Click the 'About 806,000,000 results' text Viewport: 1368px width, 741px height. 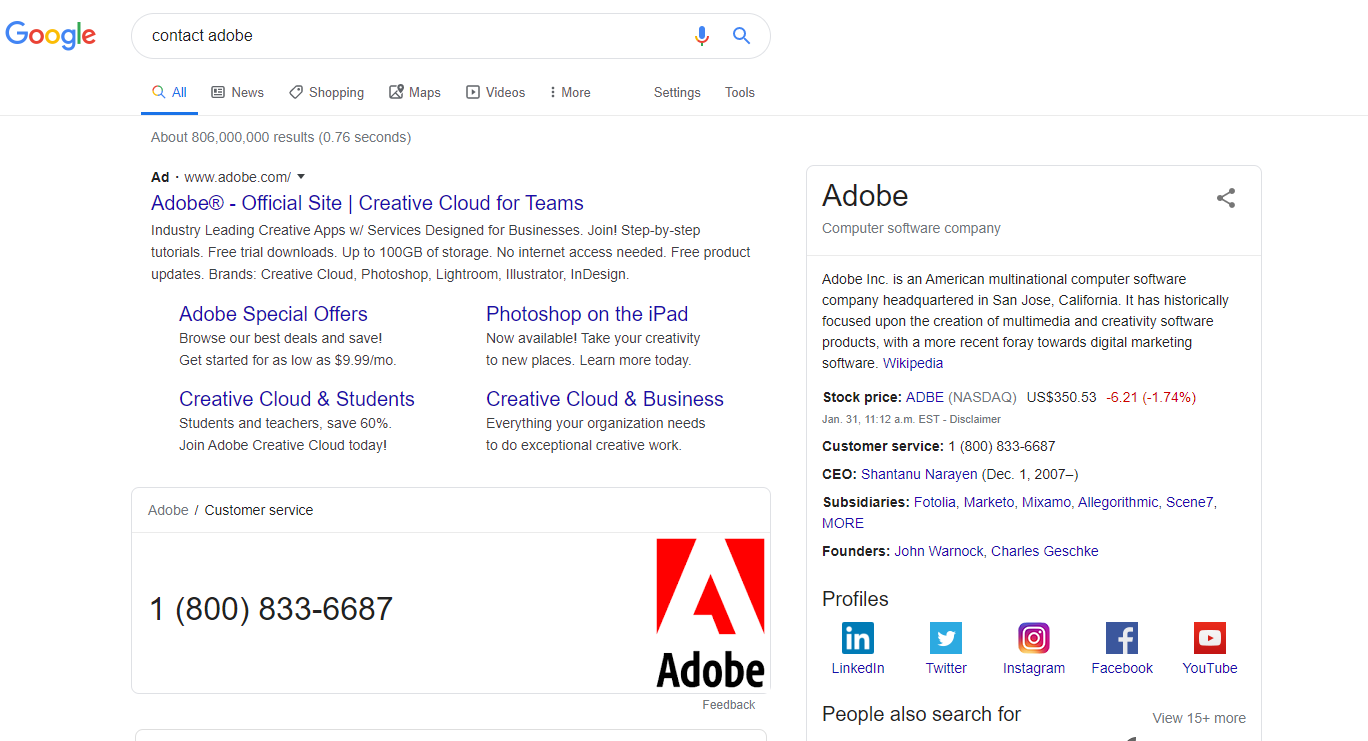pos(281,137)
